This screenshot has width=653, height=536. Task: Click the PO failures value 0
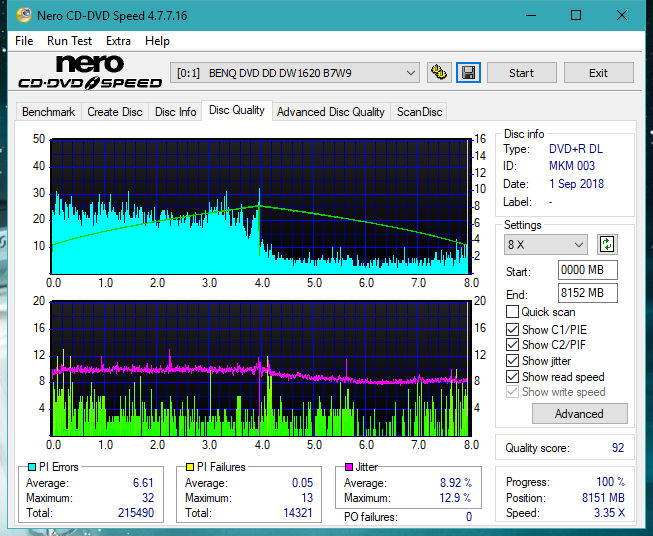pyautogui.click(x=469, y=517)
